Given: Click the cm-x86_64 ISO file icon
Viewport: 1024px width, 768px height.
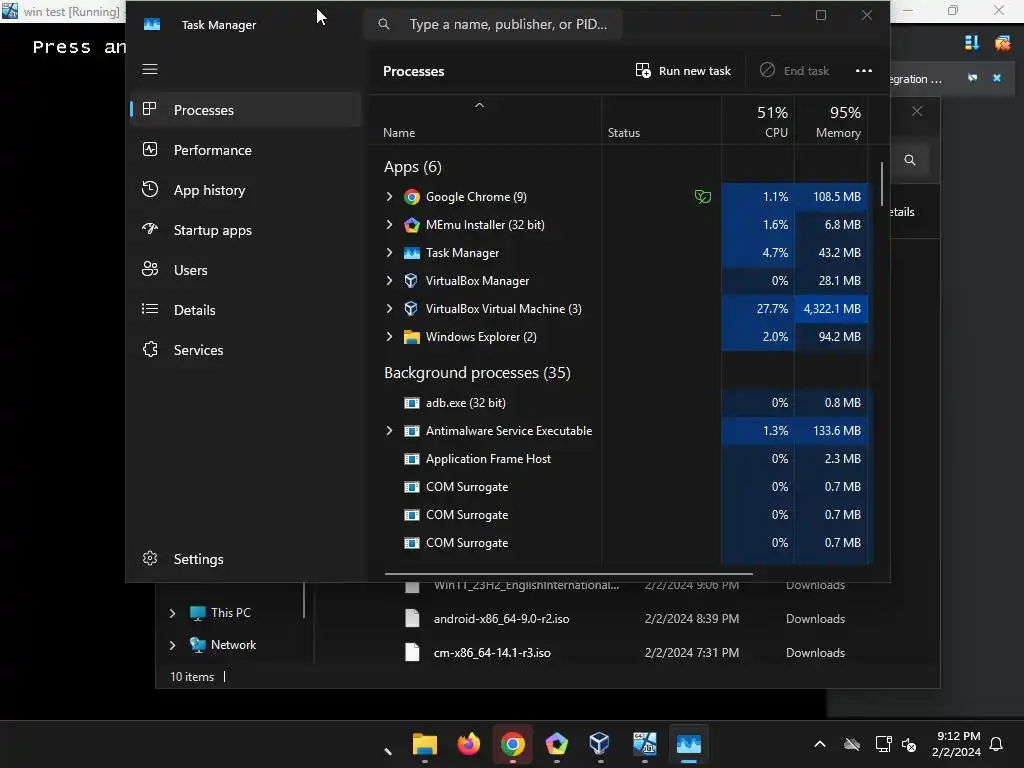Looking at the screenshot, I should tap(412, 652).
